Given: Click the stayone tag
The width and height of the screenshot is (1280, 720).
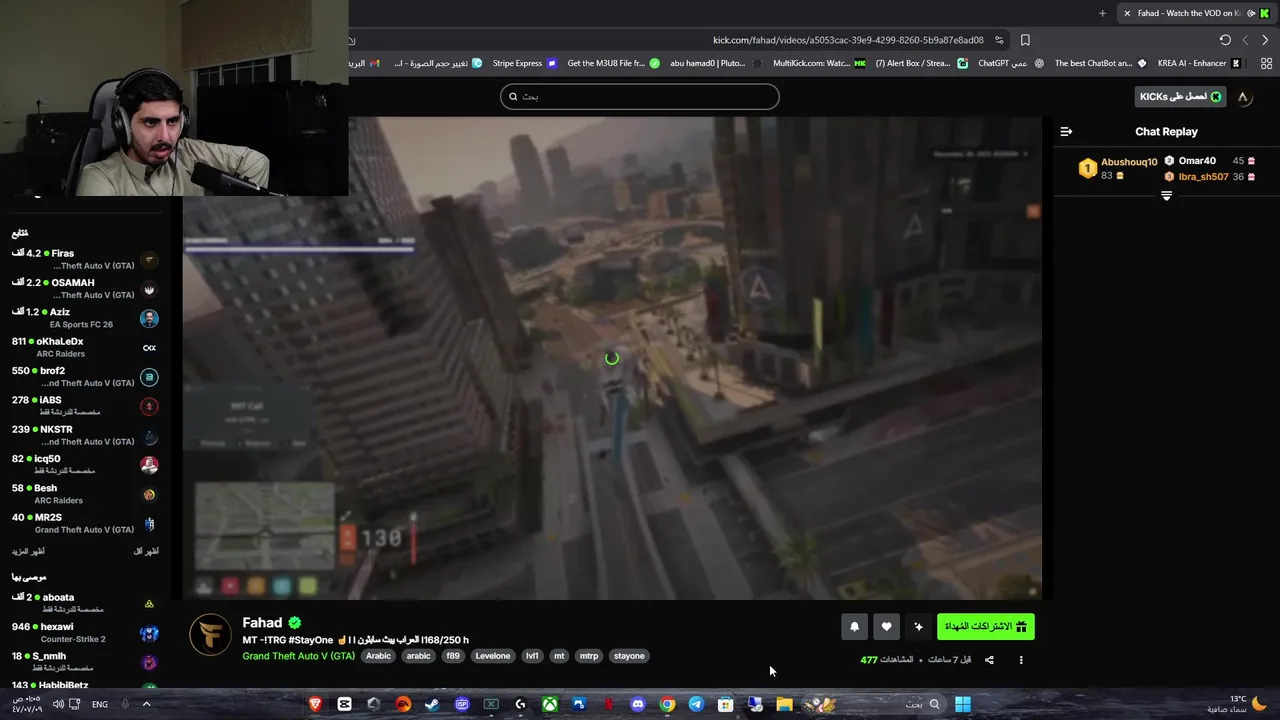Looking at the screenshot, I should pyautogui.click(x=629, y=656).
